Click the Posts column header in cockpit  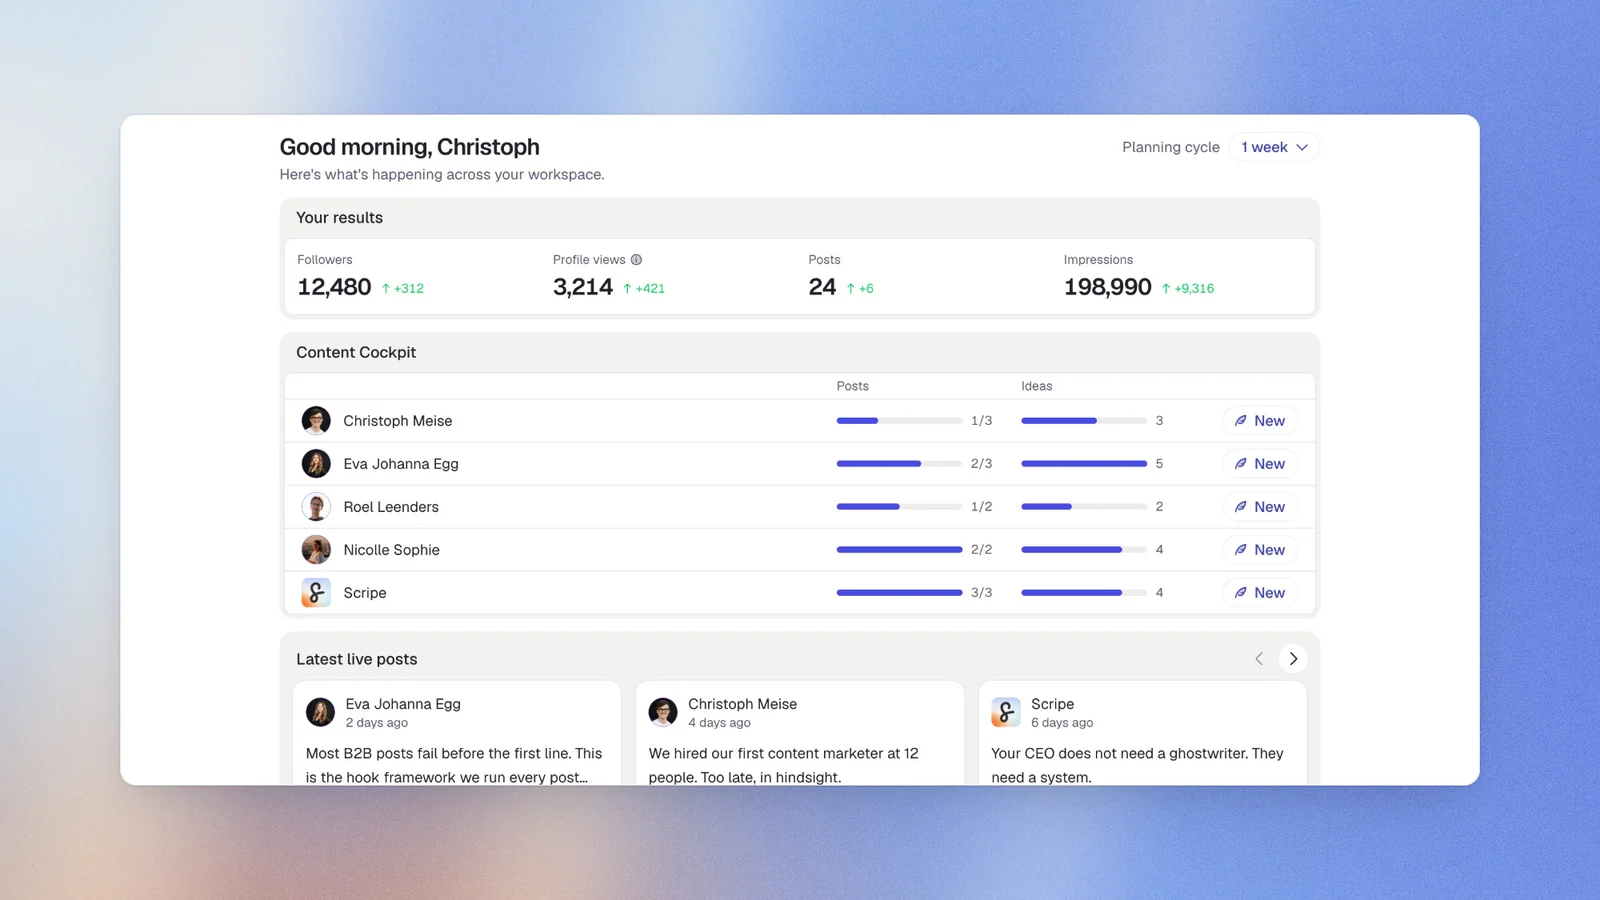click(852, 386)
